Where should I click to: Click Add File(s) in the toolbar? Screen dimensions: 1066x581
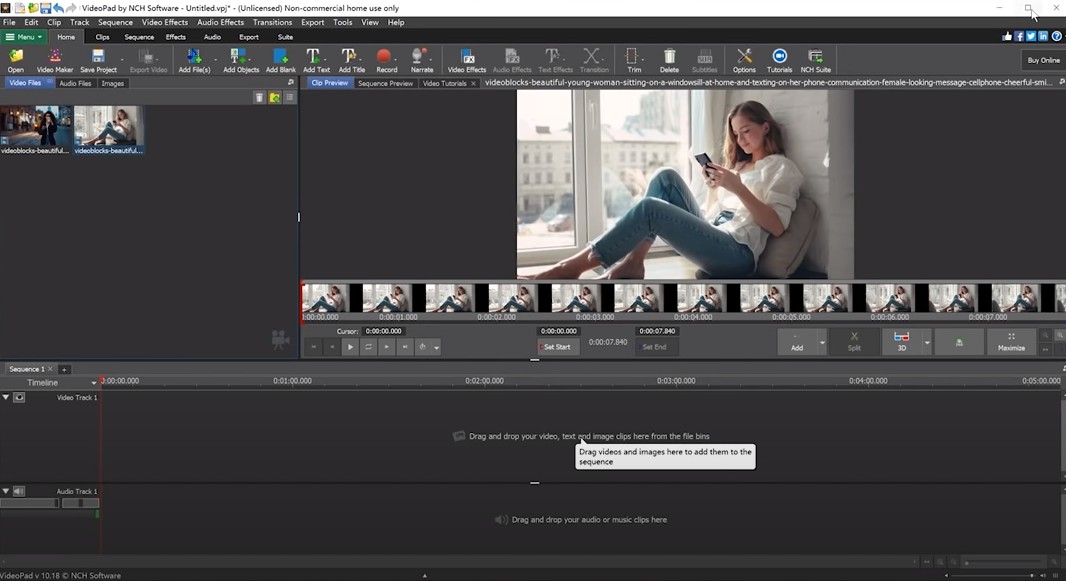(194, 60)
